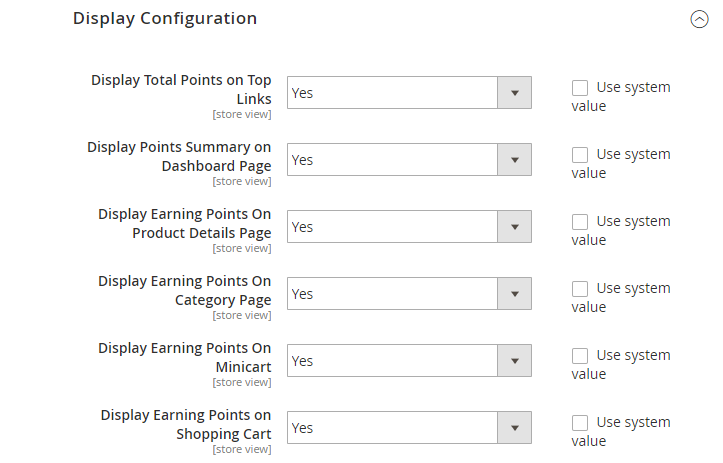The height and width of the screenshot is (463, 723).
Task: Collapse the Display Configuration section
Action: 699,19
